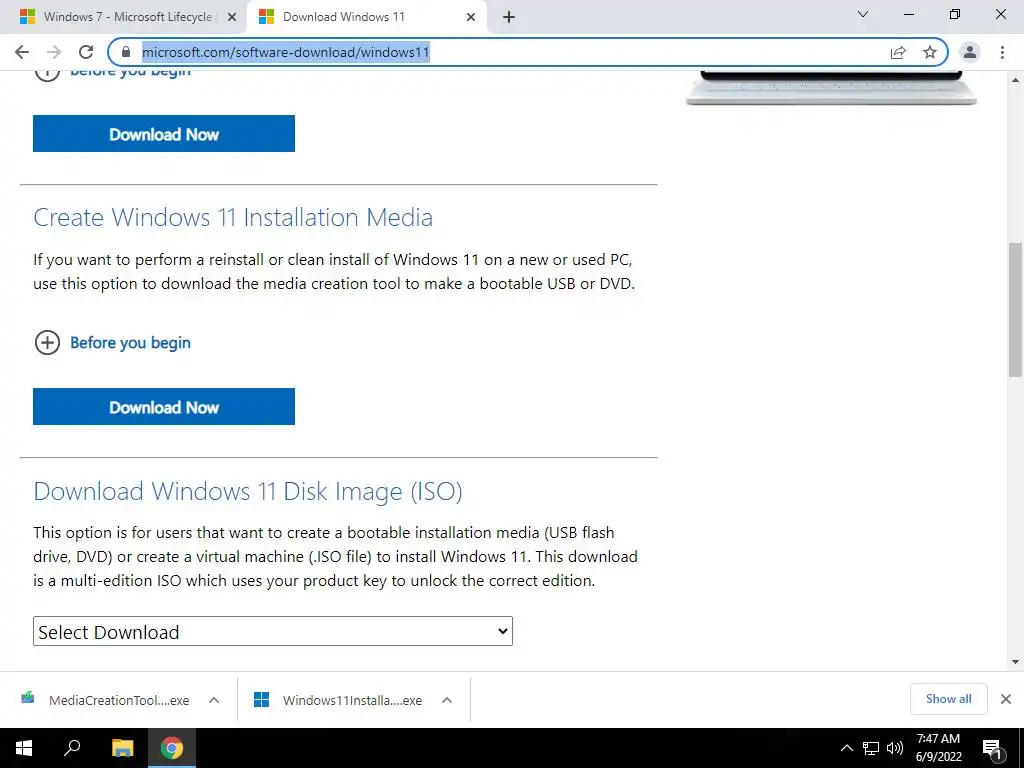Open the taskbar clock showing 7:47 AM
This screenshot has height=768, width=1024.
pyautogui.click(x=938, y=748)
